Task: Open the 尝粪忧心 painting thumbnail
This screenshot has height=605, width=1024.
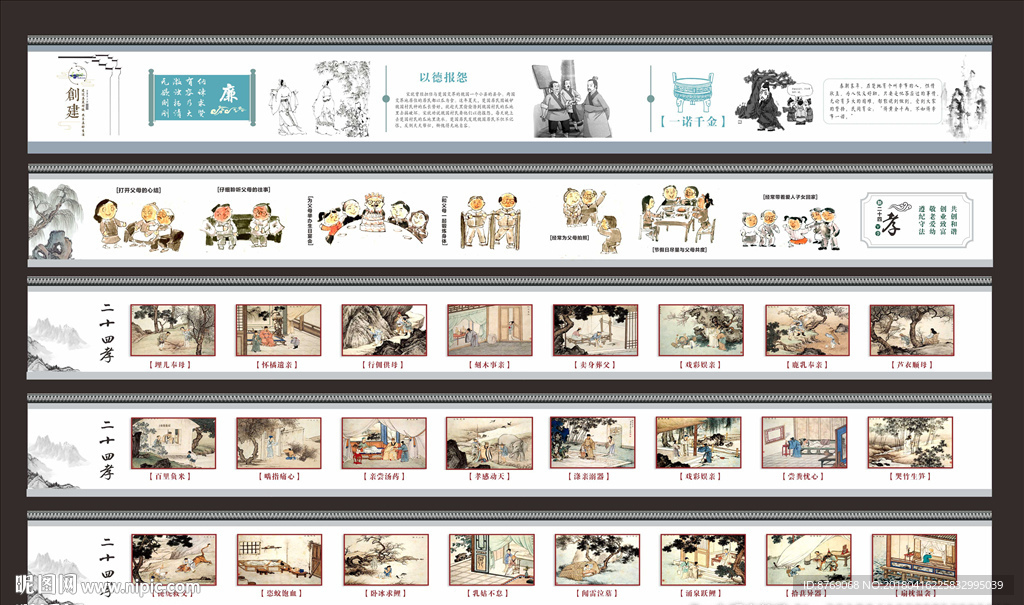Action: [805, 442]
